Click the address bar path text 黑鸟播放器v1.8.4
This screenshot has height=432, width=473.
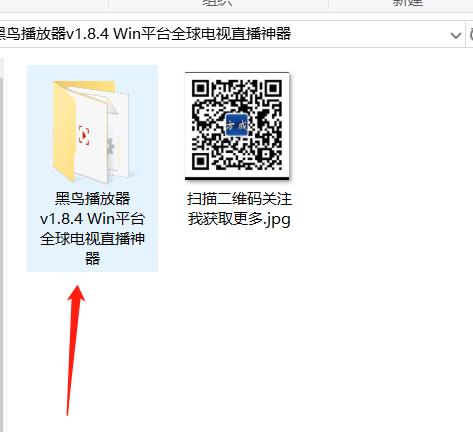coord(54,34)
